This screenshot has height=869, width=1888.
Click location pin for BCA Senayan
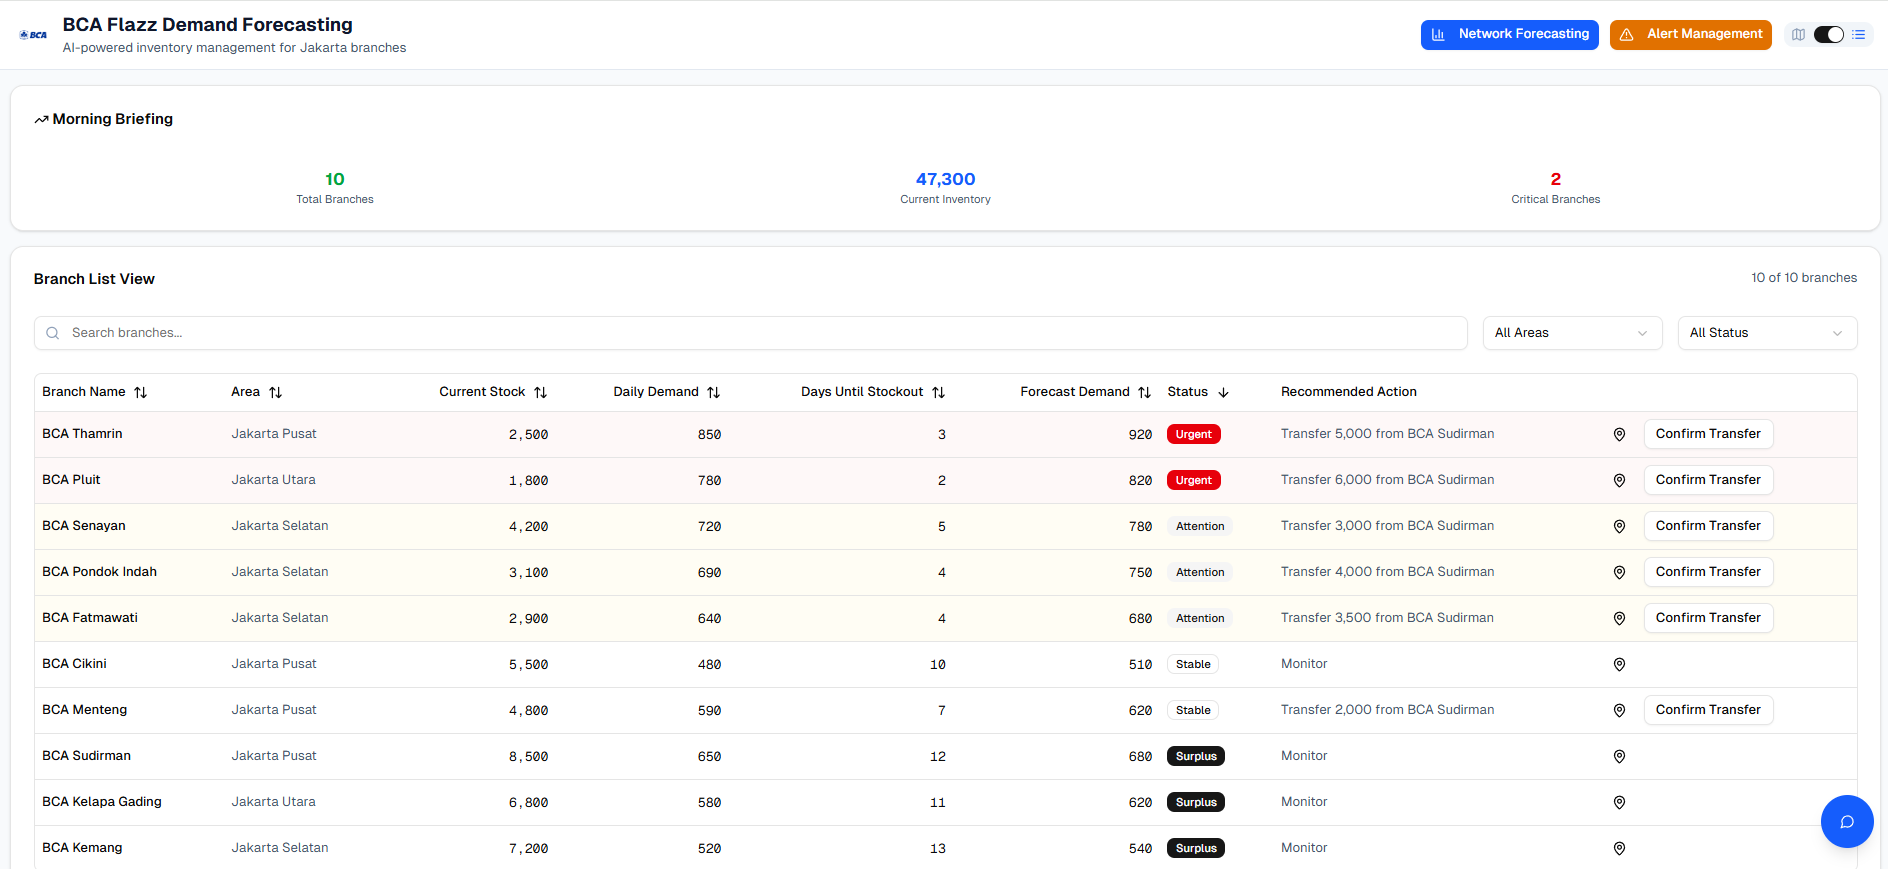1619,526
